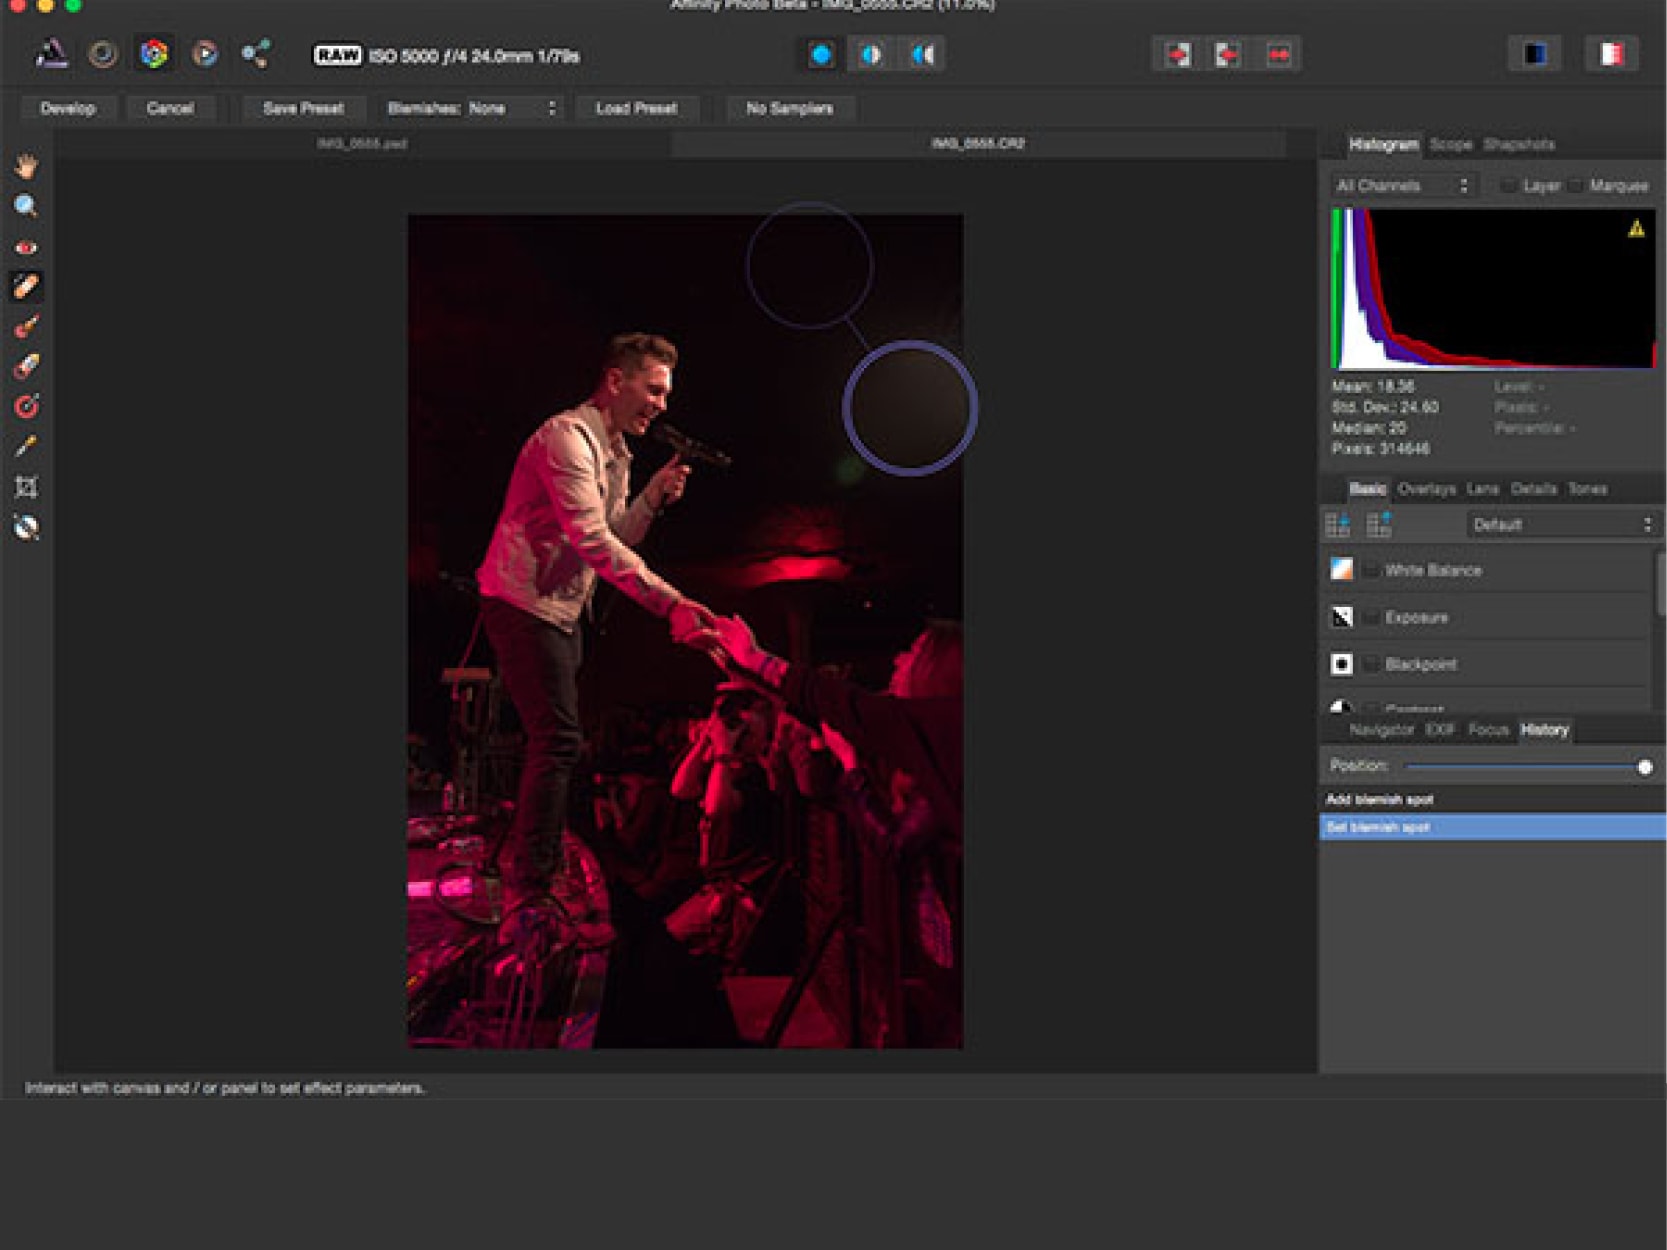Select the Overlay Paint brush tool
This screenshot has width=1667, height=1250.
pos(26,326)
